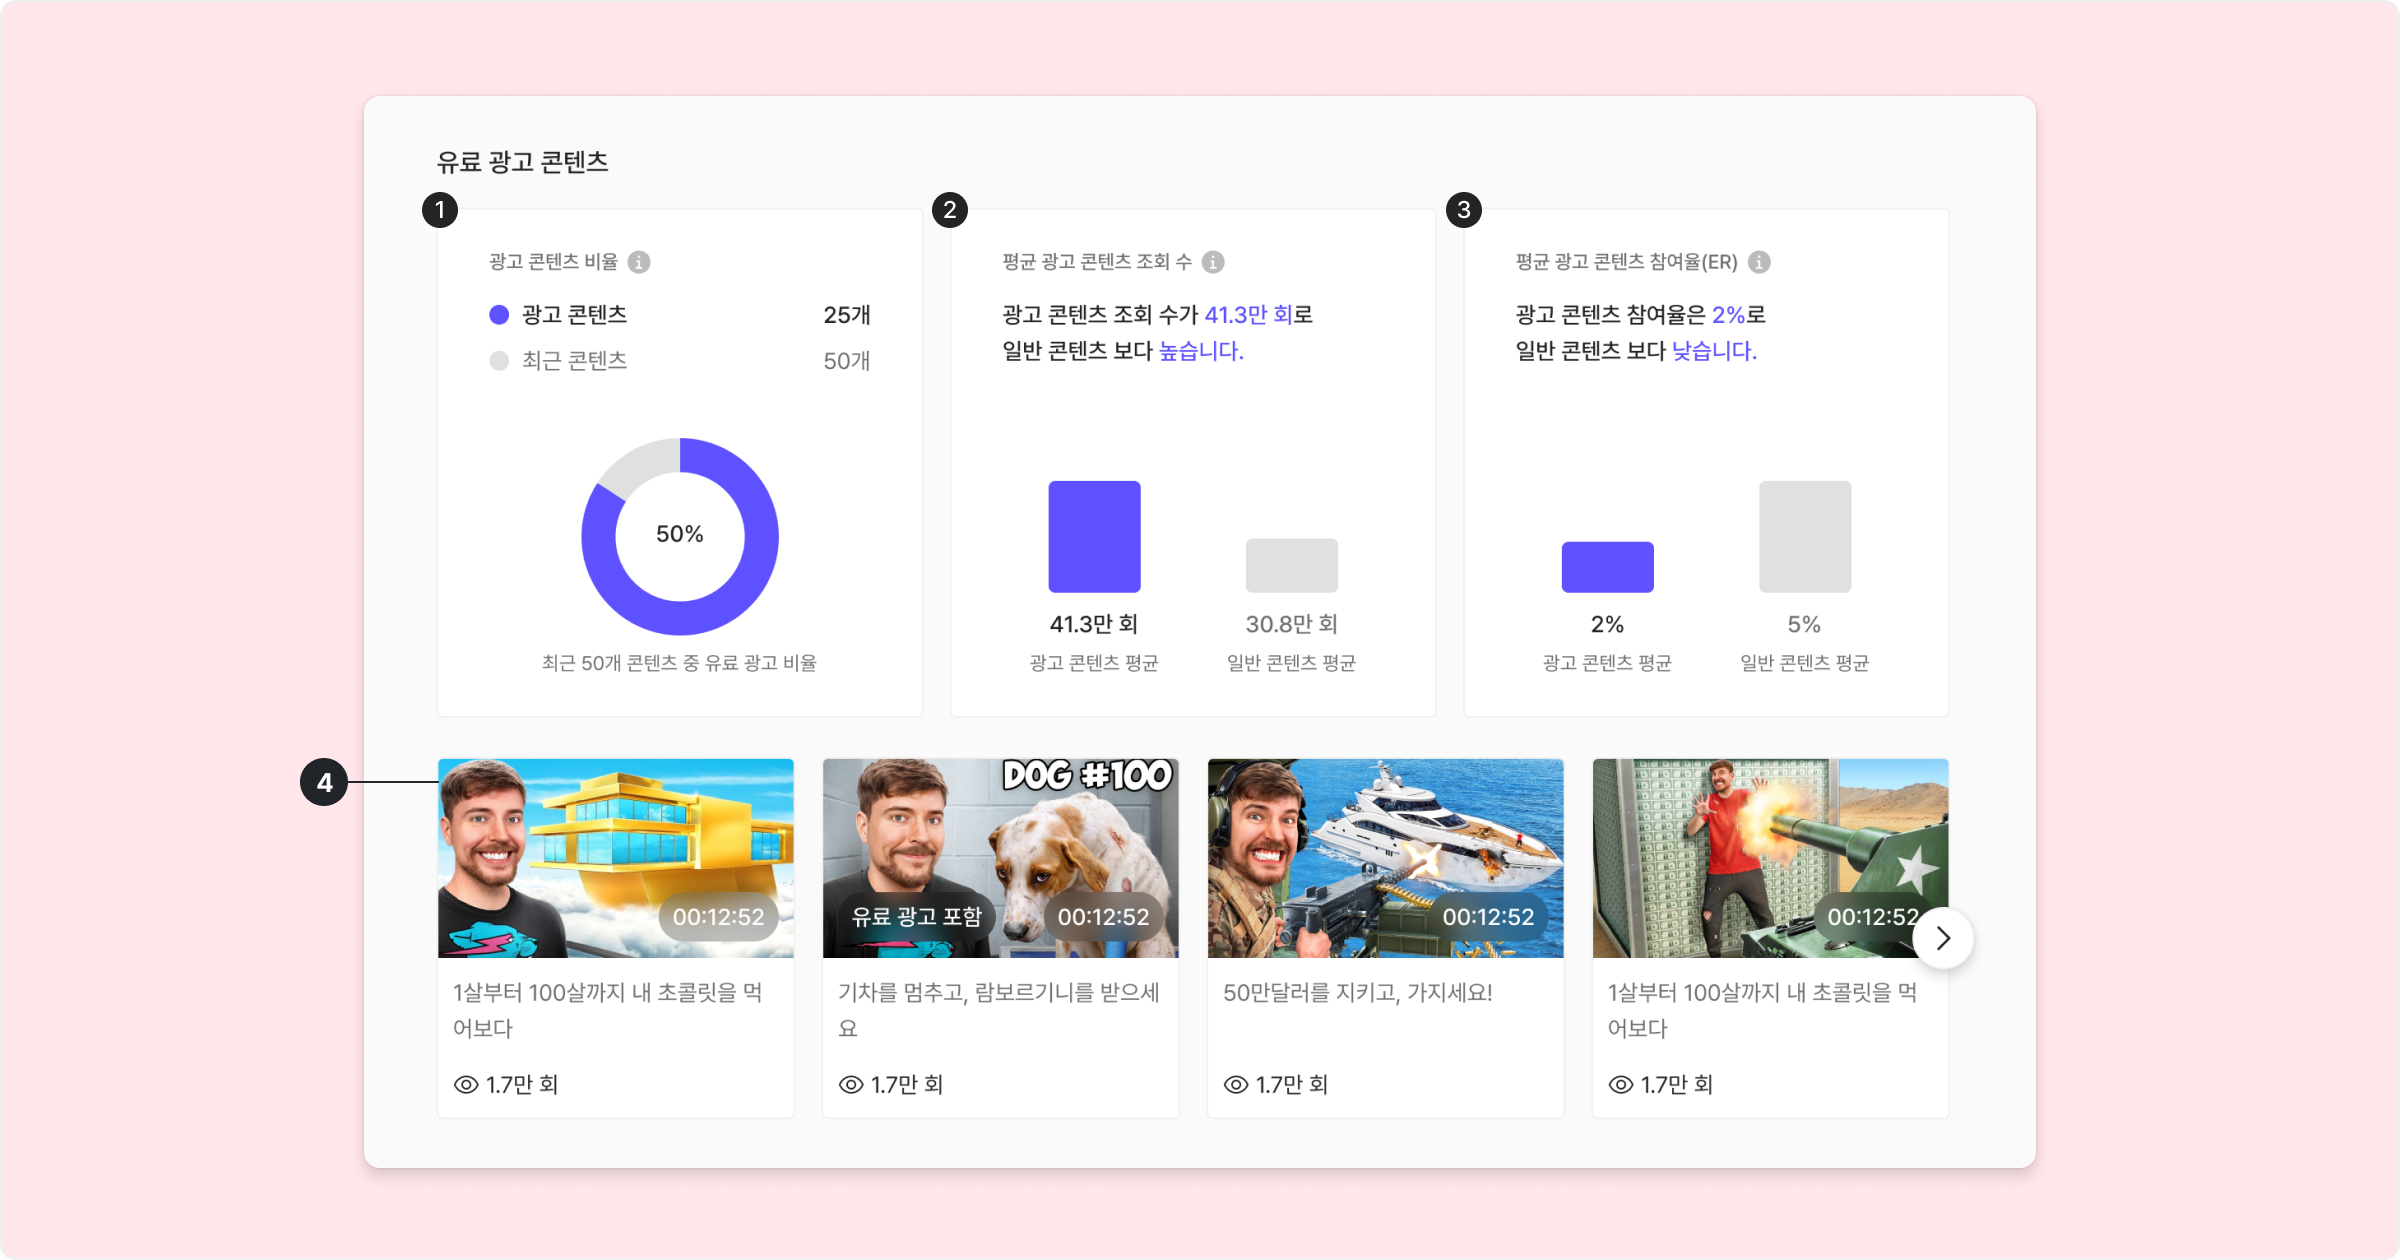
Task: Open the tank video thumbnail
Action: click(1771, 858)
